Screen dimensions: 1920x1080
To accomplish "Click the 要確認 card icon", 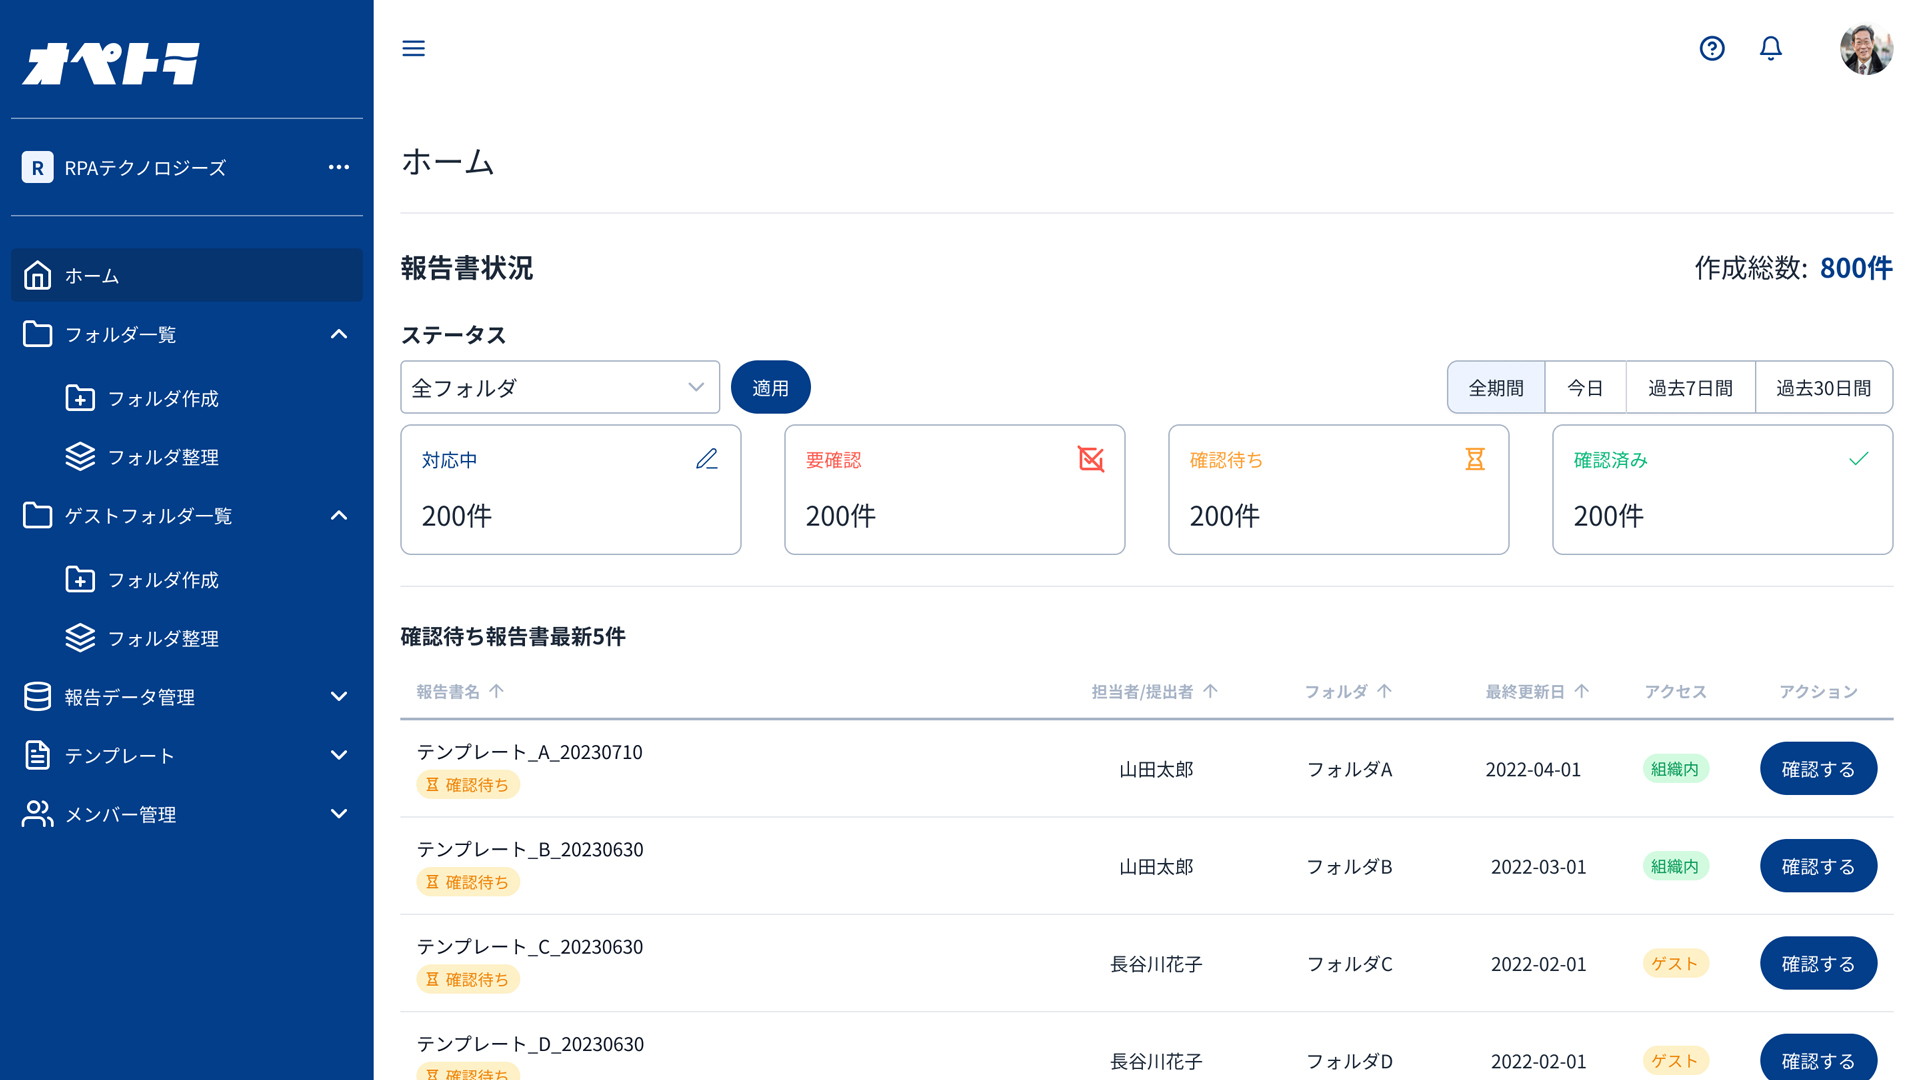I will click(1090, 459).
